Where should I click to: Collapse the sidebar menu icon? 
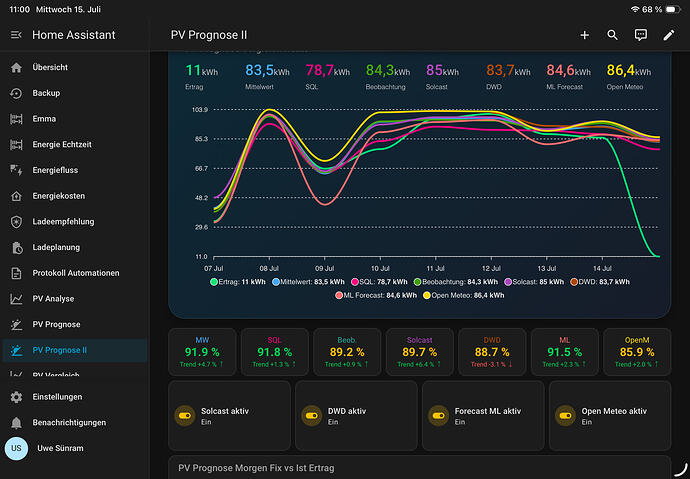click(16, 35)
